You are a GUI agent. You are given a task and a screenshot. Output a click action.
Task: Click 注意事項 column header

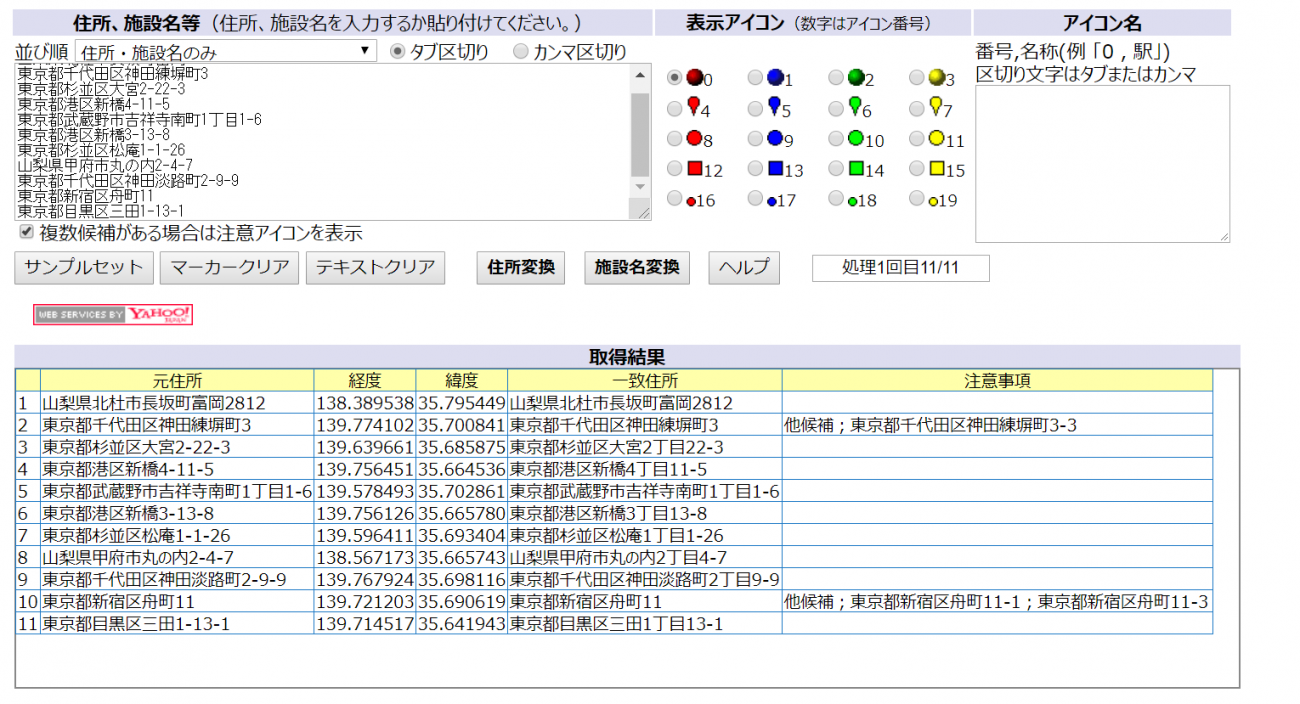click(x=997, y=380)
